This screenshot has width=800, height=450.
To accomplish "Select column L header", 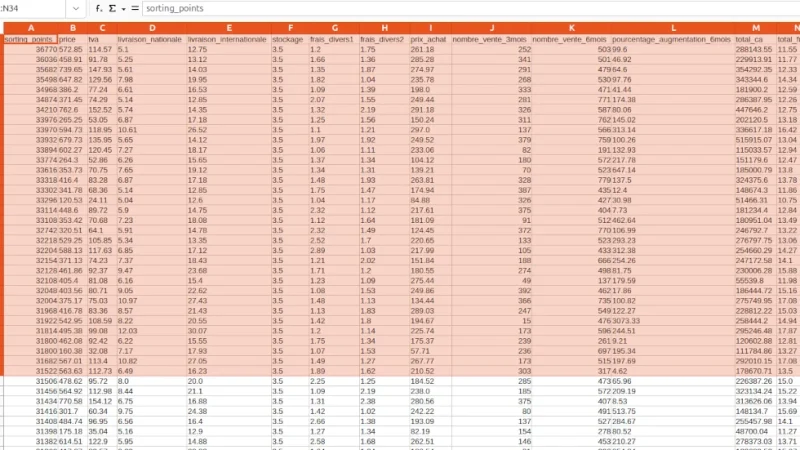I will tap(673, 28).
